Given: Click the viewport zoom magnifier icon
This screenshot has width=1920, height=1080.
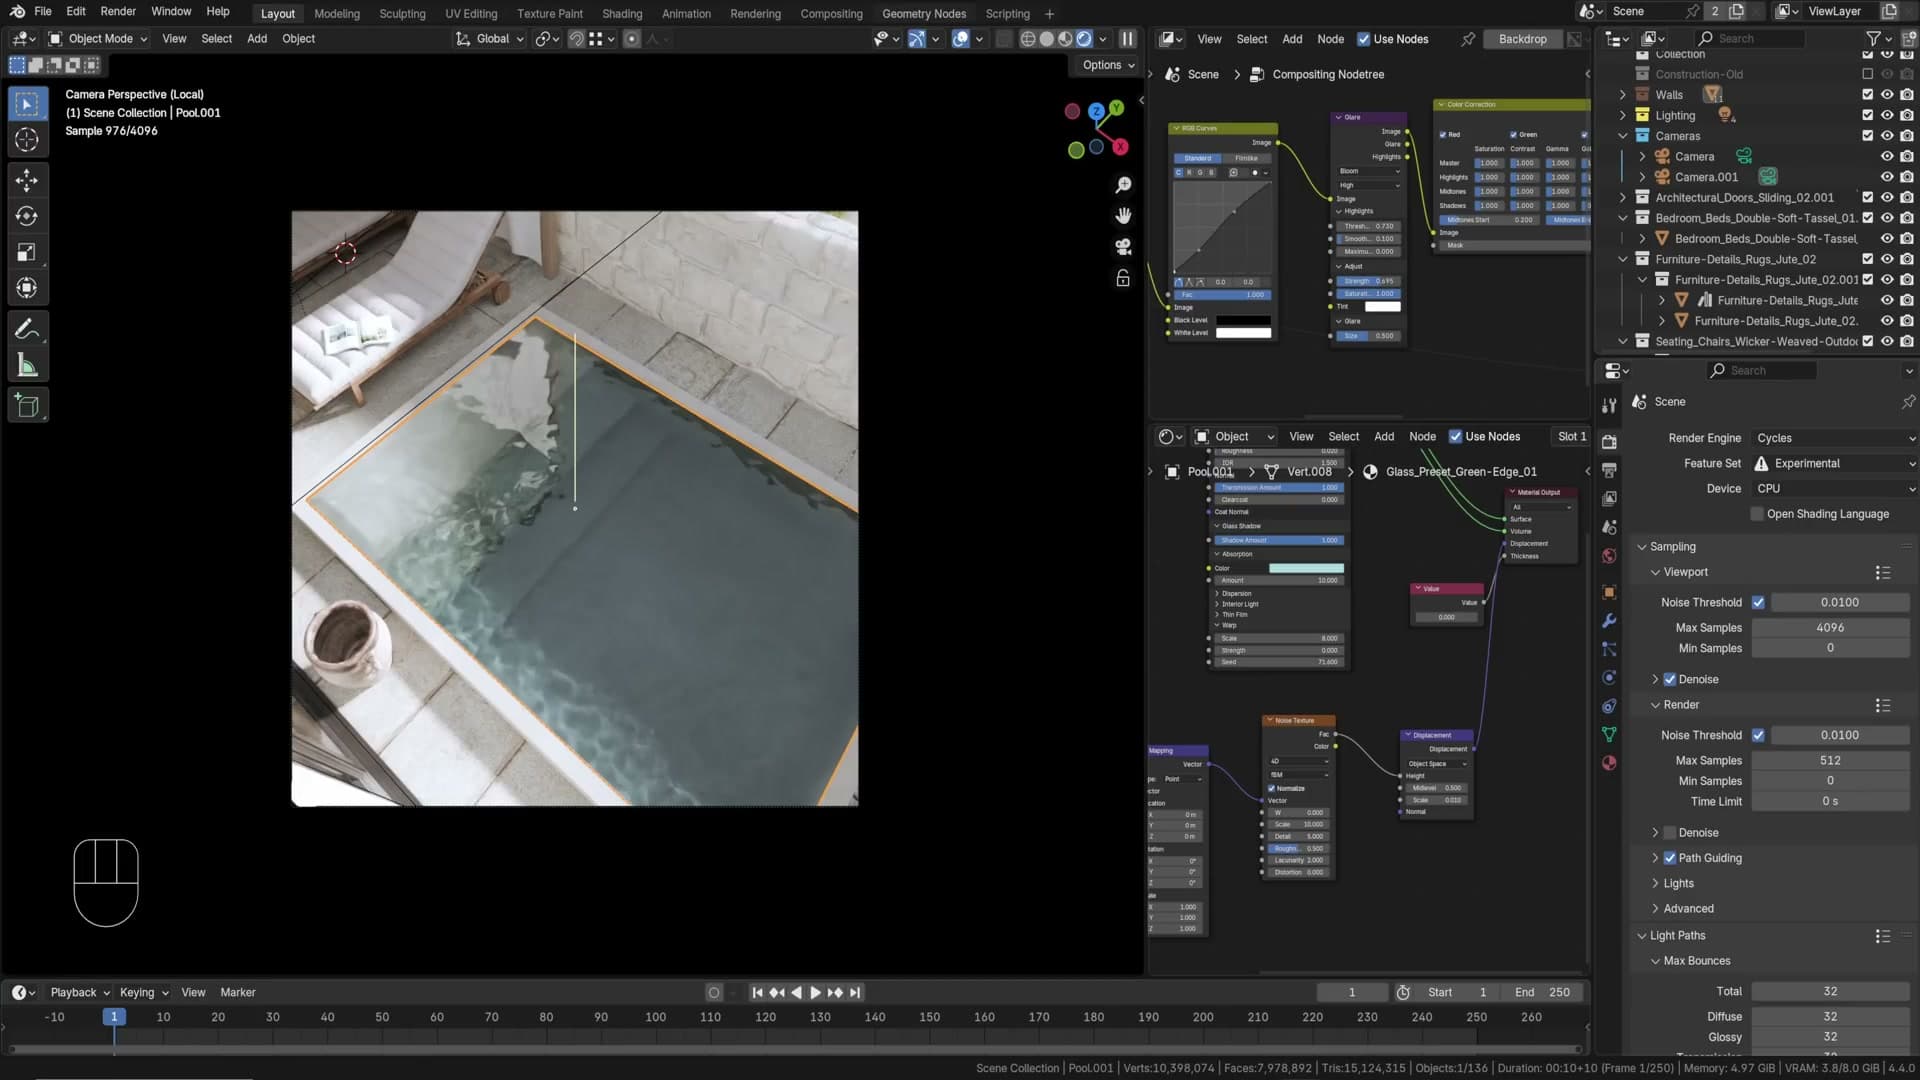Looking at the screenshot, I should click(x=1123, y=185).
